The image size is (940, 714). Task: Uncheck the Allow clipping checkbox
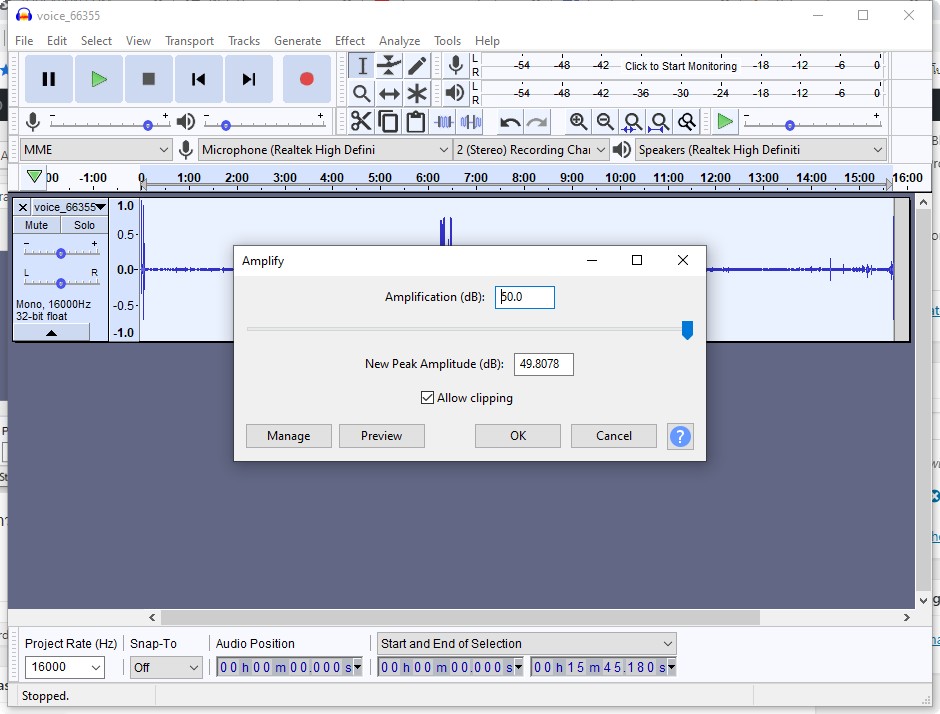point(428,398)
